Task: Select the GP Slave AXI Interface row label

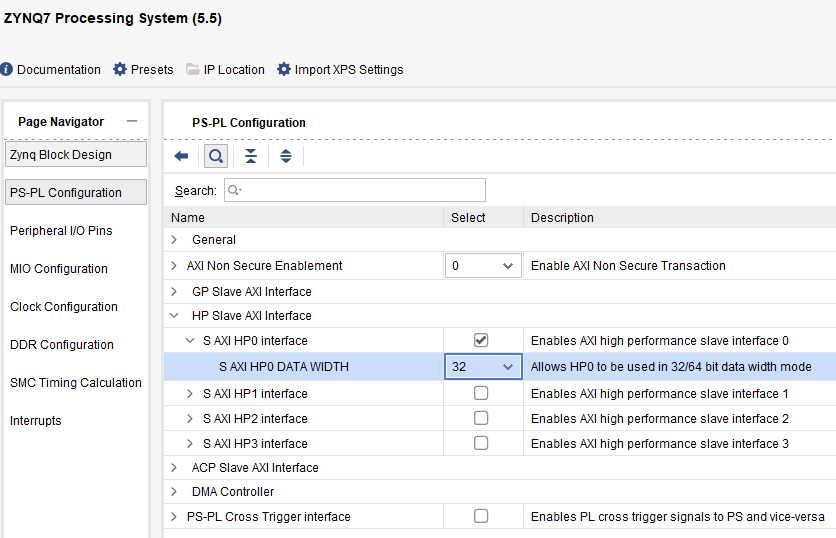Action: (252, 292)
